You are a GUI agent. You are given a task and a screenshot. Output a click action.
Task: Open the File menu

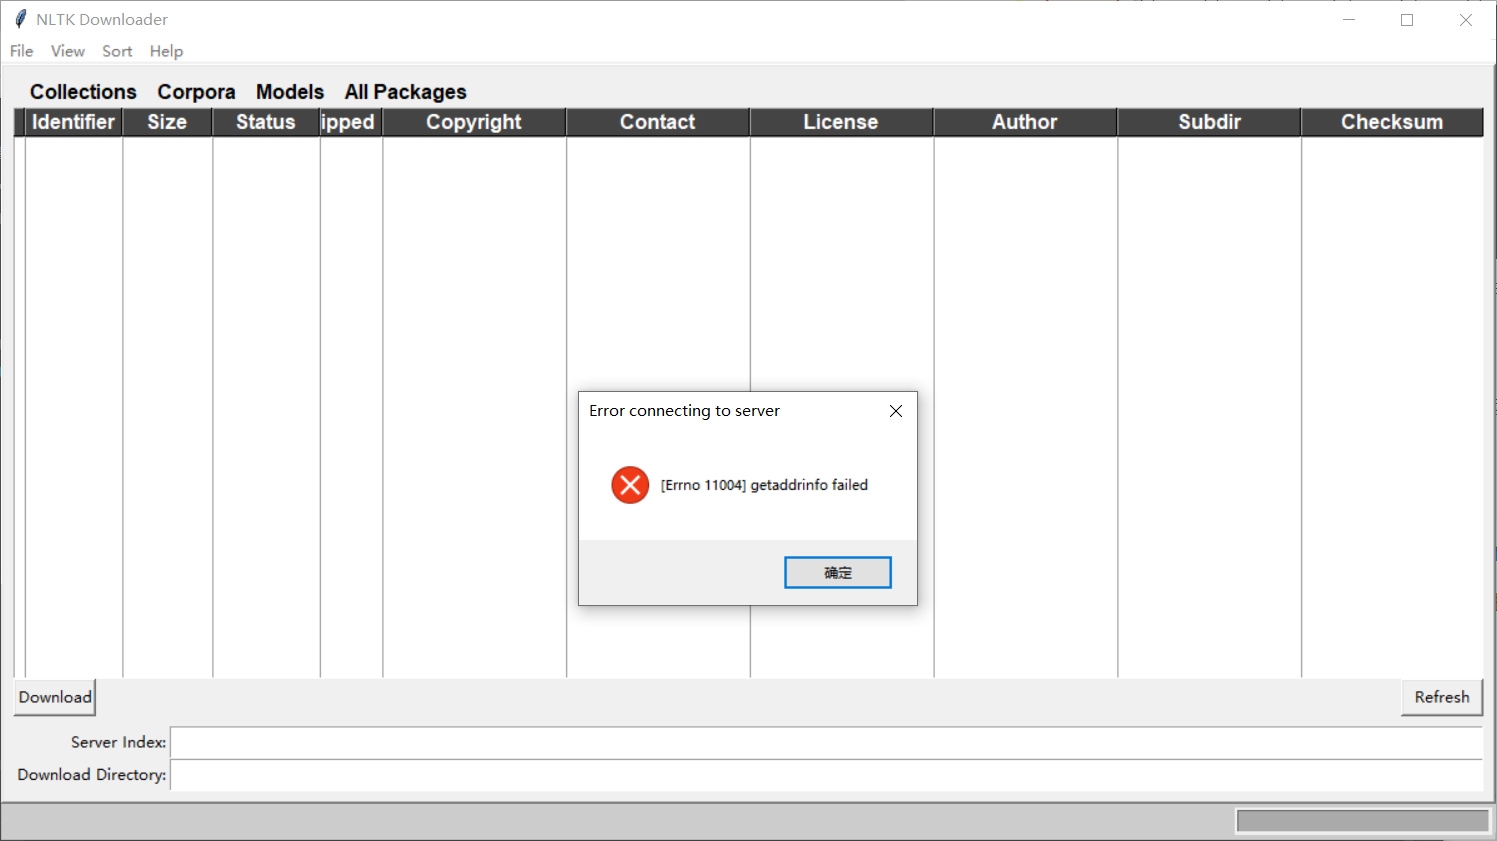pos(22,51)
